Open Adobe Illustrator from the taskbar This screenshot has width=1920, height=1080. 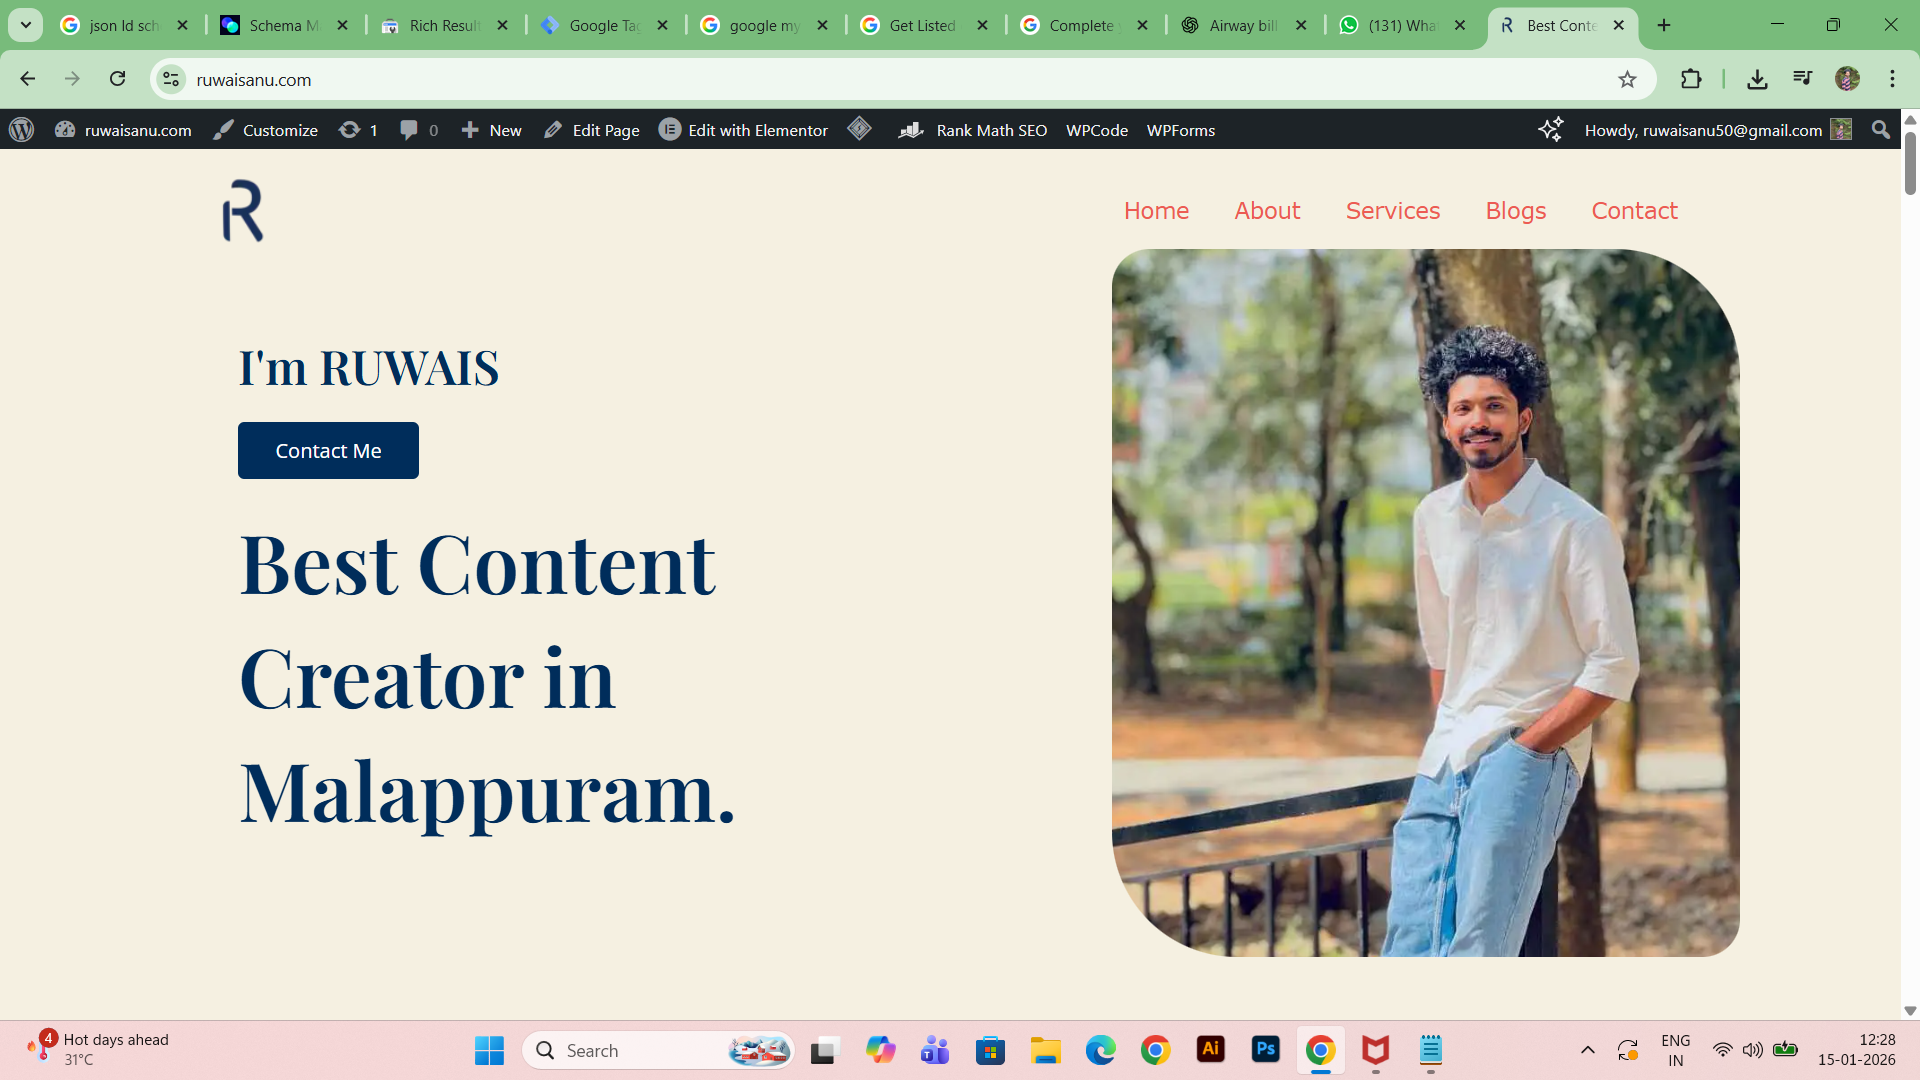point(1210,1049)
